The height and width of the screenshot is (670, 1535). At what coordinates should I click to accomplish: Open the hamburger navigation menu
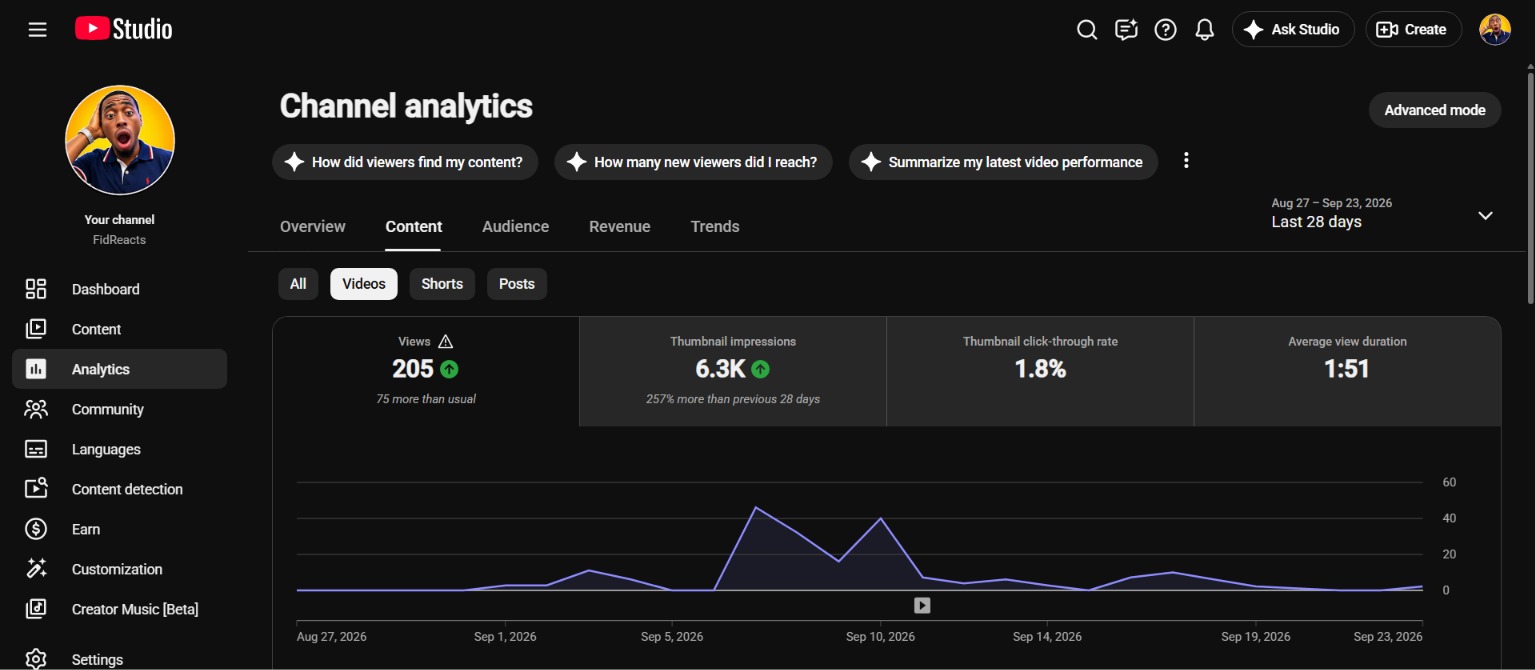[38, 30]
